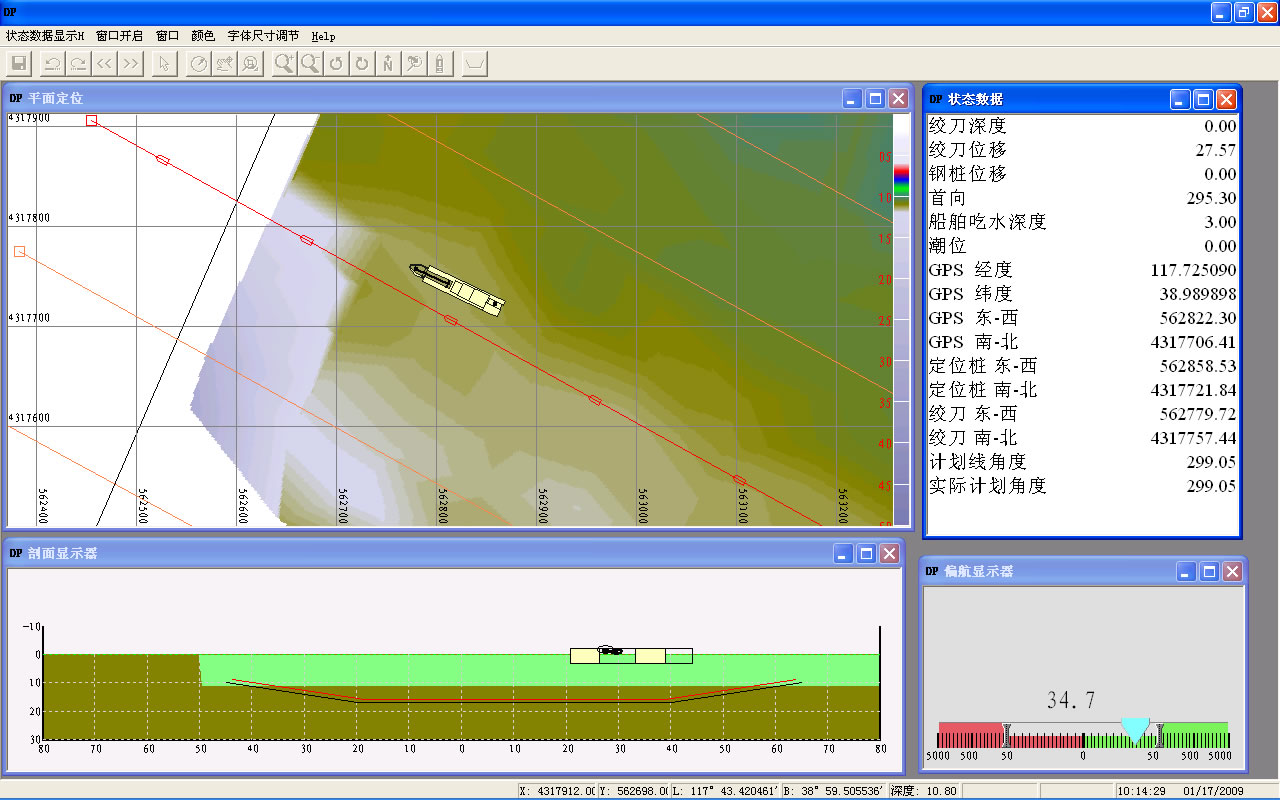Click the Zoom Out magnifier icon
The height and width of the screenshot is (800, 1280).
pos(311,64)
